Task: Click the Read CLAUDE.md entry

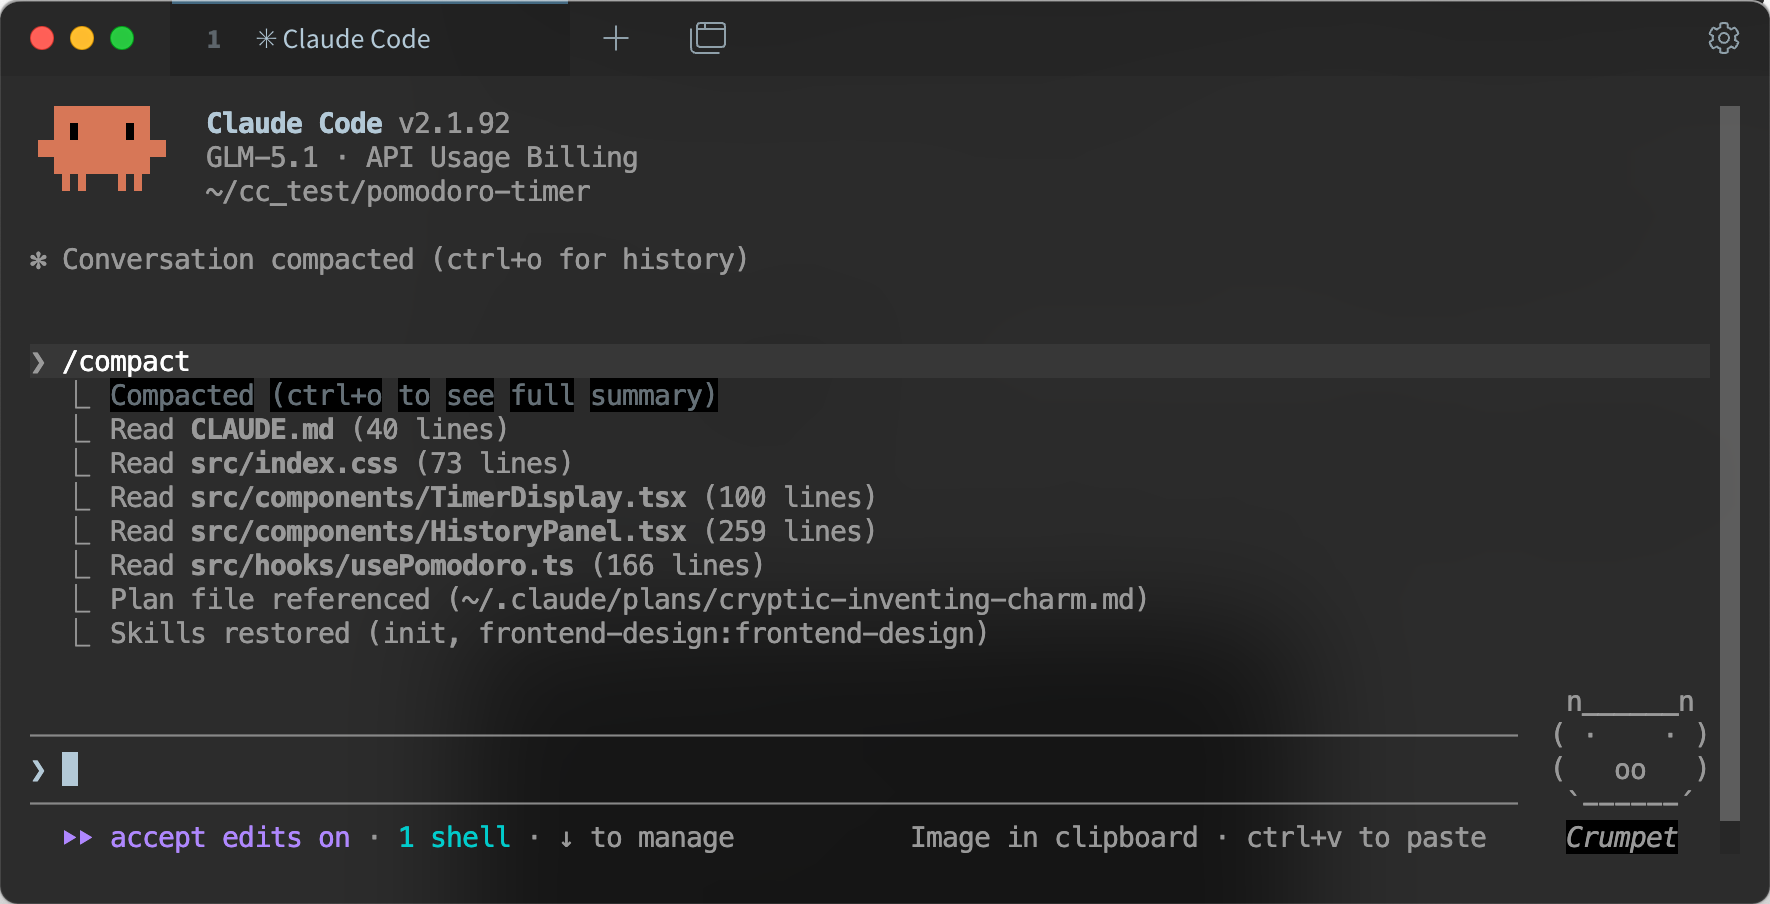Action: [308, 429]
